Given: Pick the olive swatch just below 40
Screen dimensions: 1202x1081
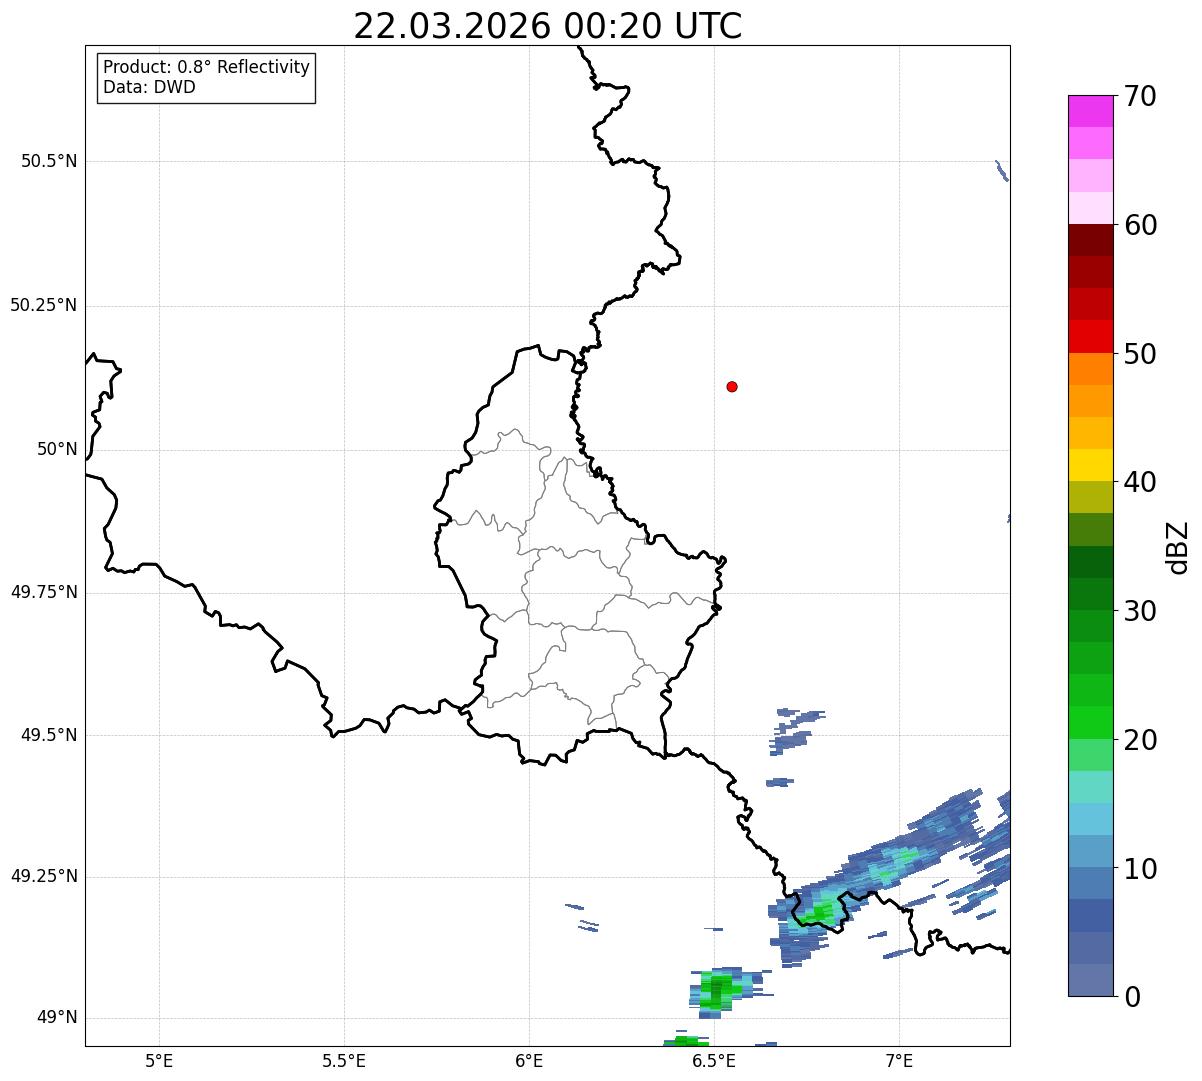Looking at the screenshot, I should click(x=1091, y=497).
